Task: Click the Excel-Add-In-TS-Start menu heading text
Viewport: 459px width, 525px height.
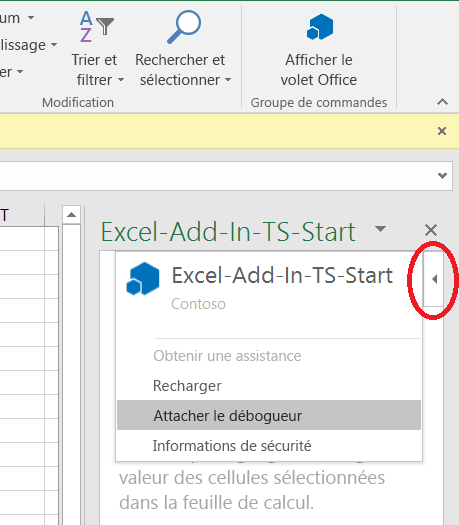Action: [x=282, y=276]
